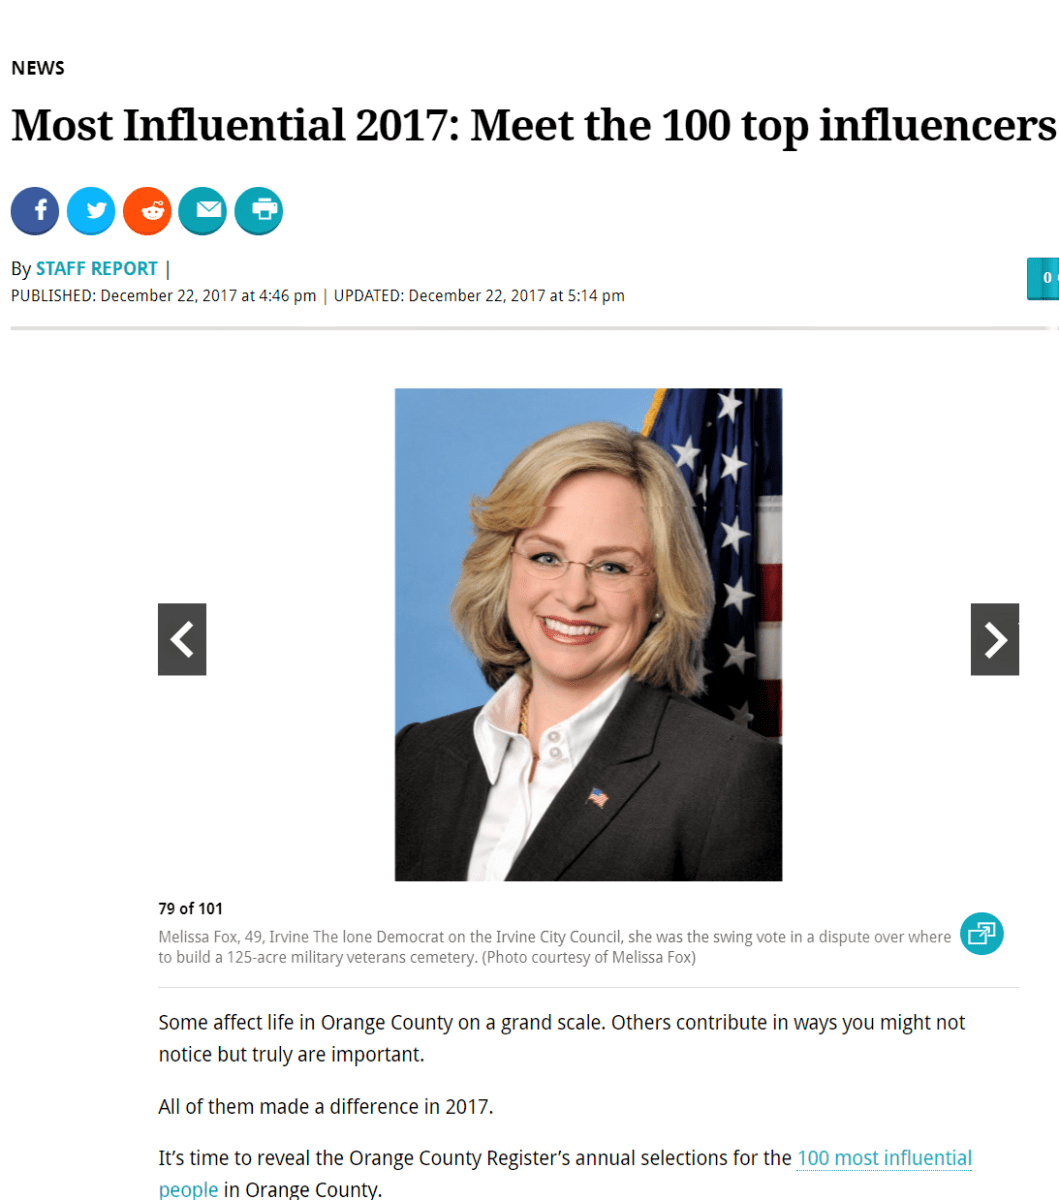Screen dimensions: 1059x1200
Task: Open the NEWS section label
Action: (38, 68)
